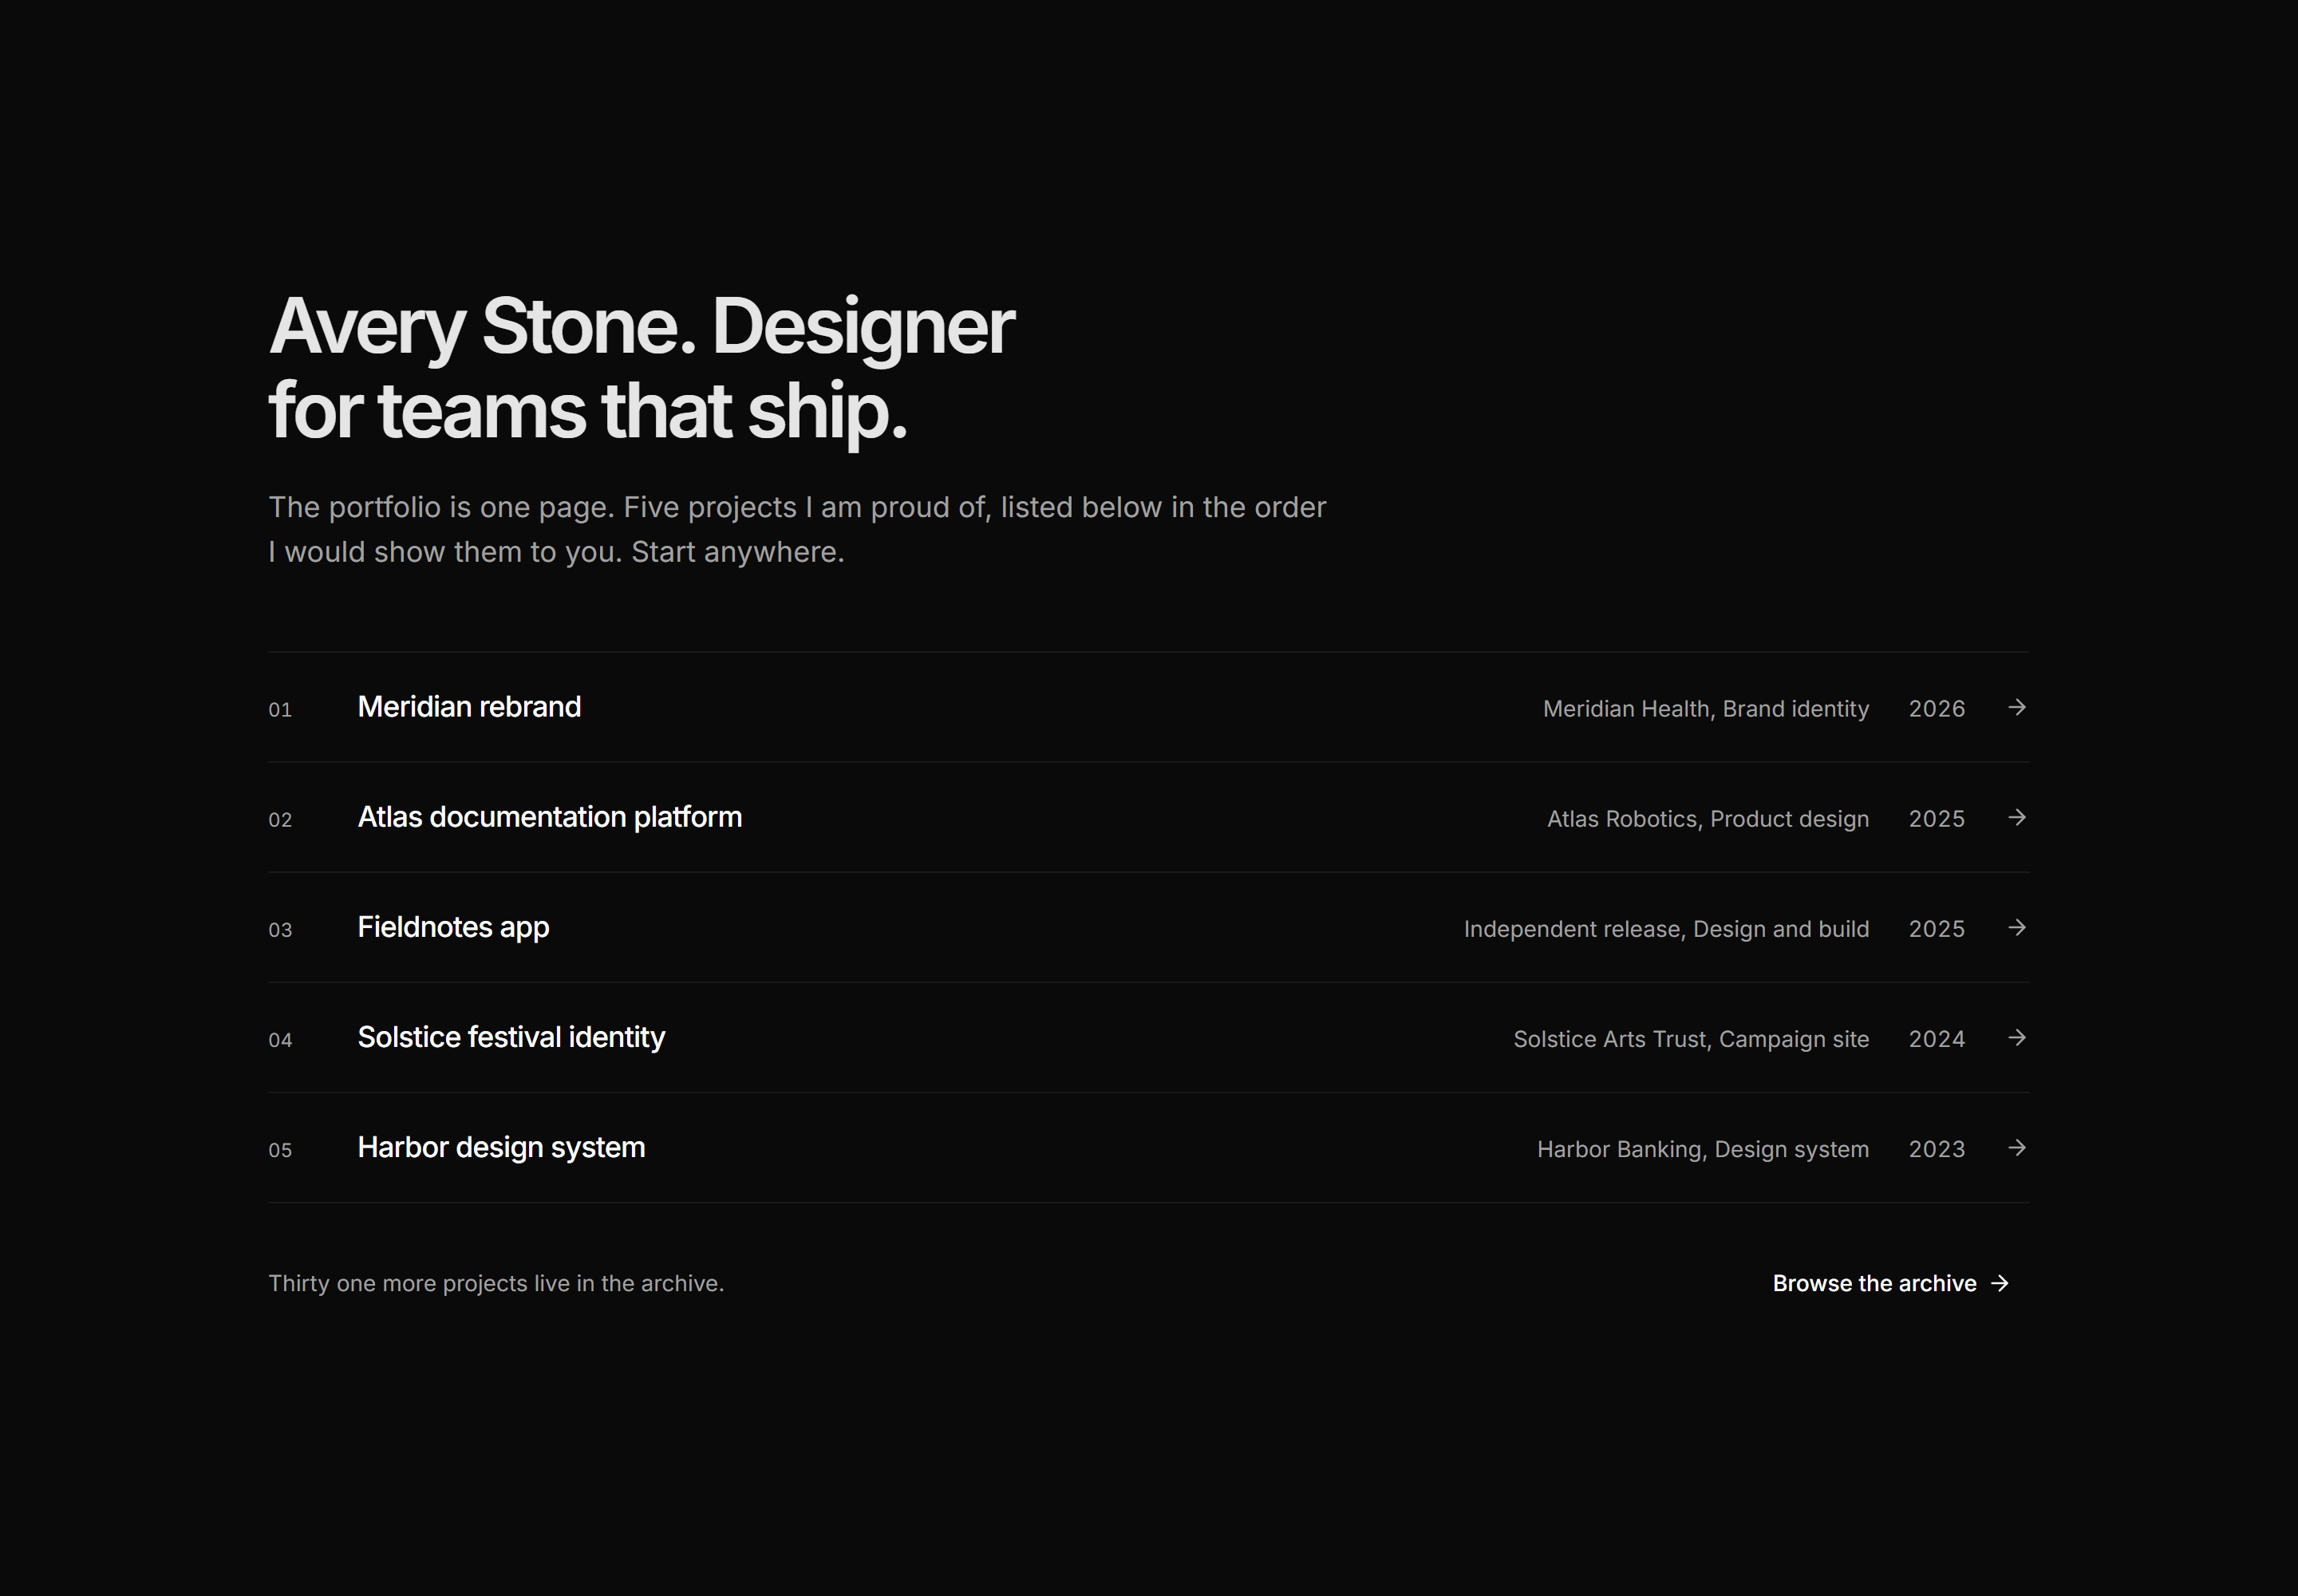Click the 03 project number
This screenshot has width=2298, height=1596.
coord(280,930)
